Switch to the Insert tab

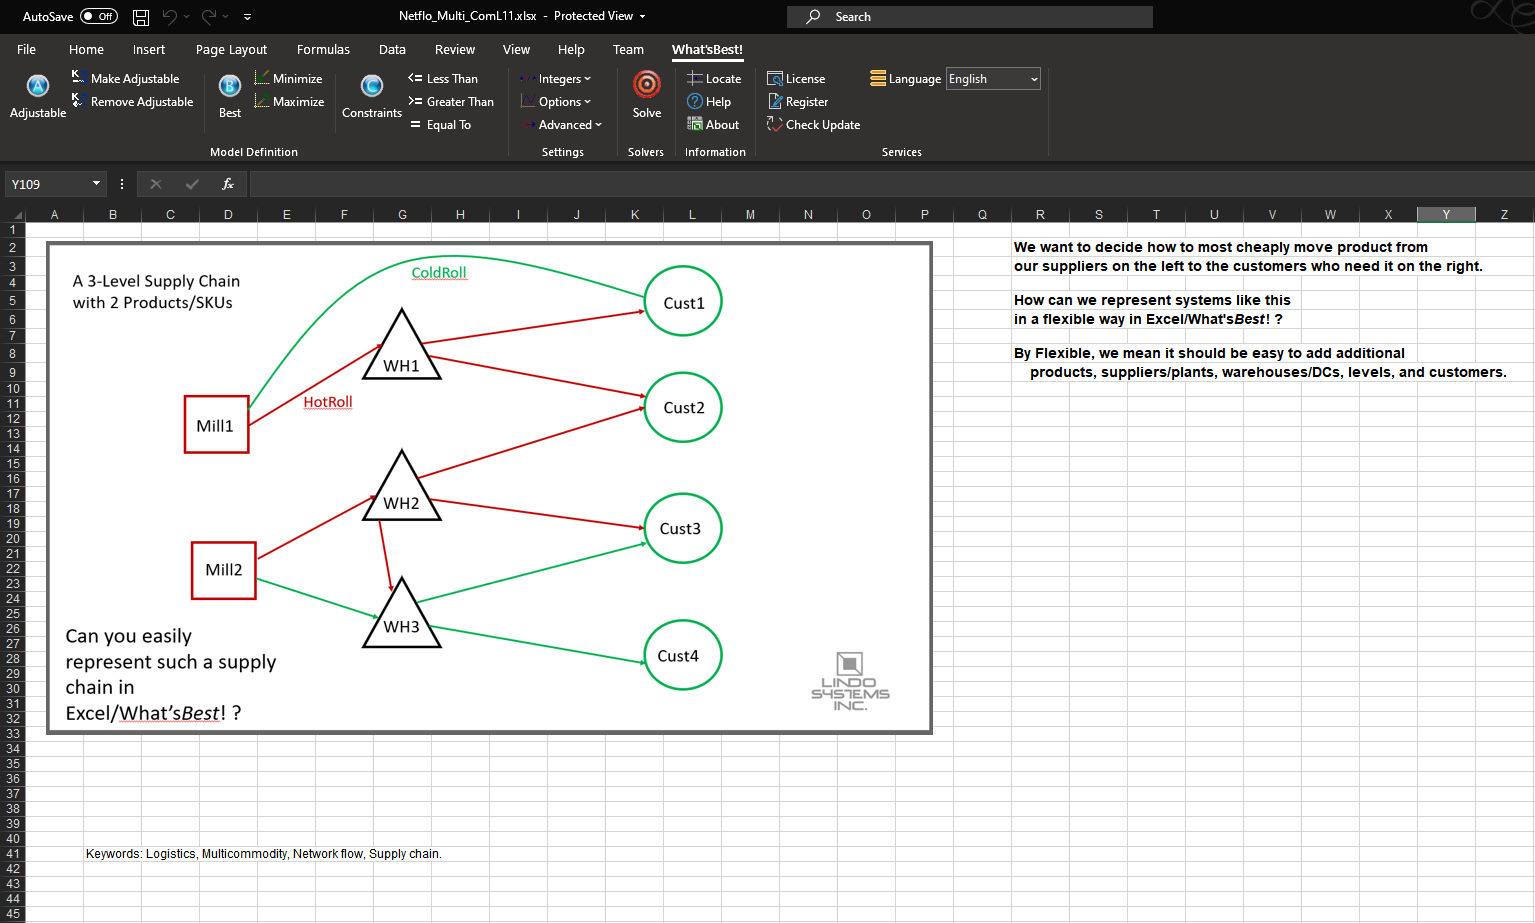click(x=149, y=49)
